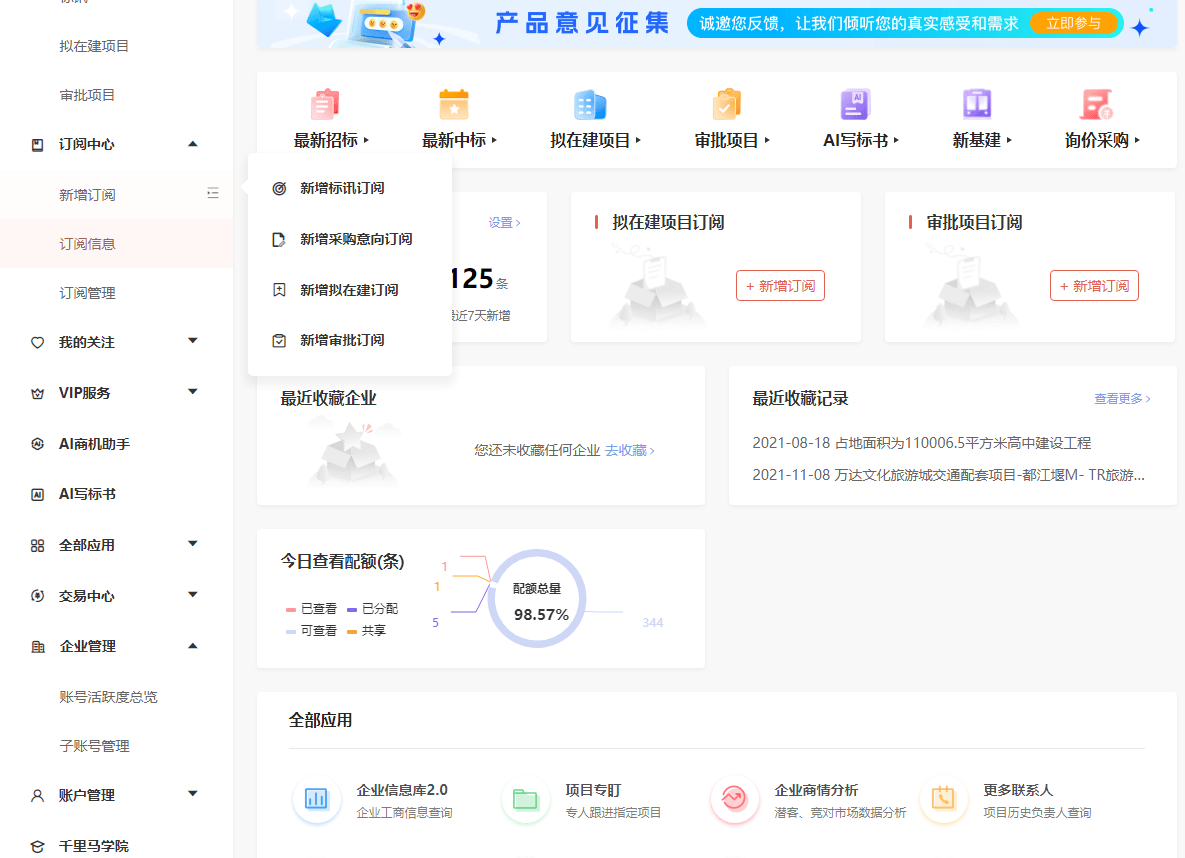Image resolution: width=1185 pixels, height=858 pixels.
Task: Click the 共享 legend item
Action: (367, 630)
